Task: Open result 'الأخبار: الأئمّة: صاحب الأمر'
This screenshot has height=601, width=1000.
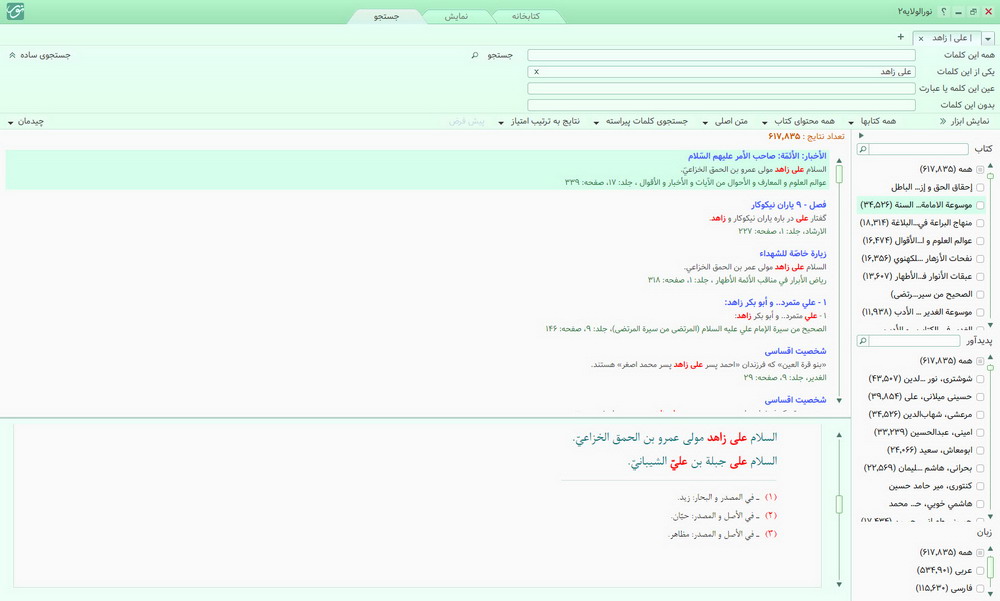Action: (x=757, y=156)
